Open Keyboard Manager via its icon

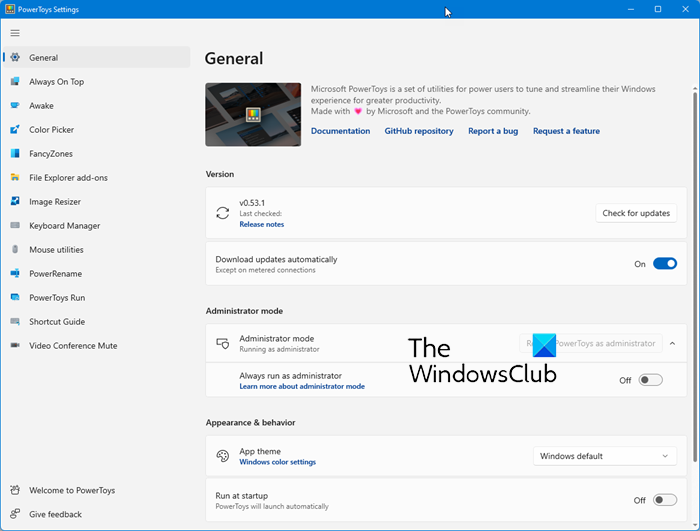point(15,226)
